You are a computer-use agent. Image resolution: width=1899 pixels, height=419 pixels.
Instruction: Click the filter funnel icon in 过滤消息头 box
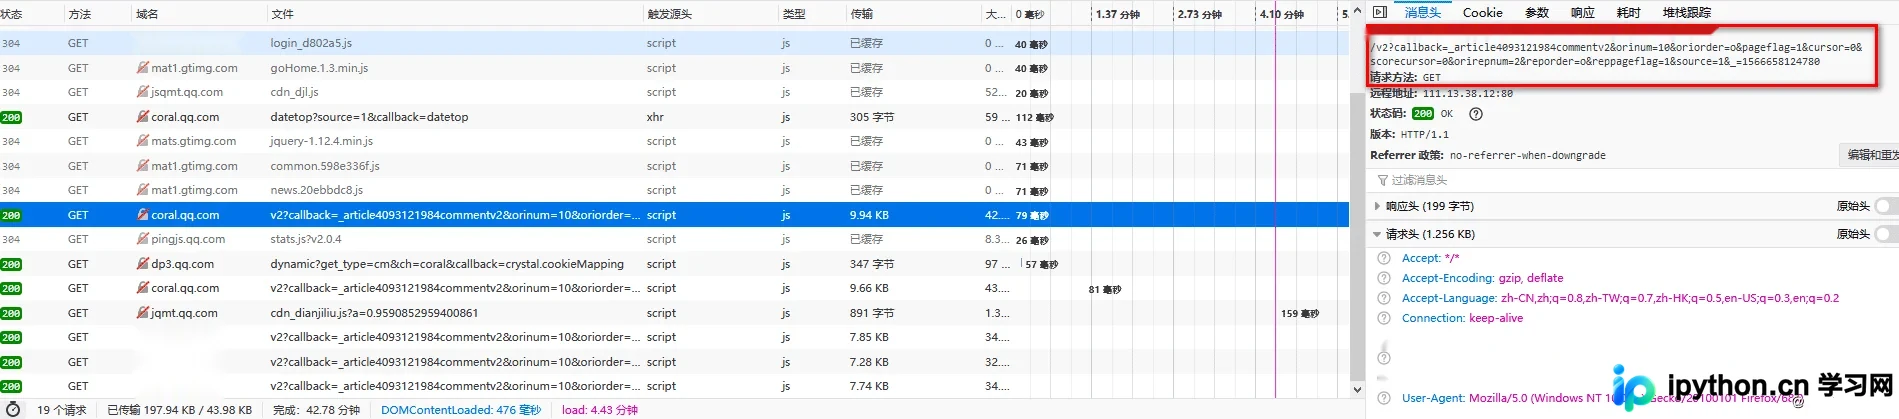point(1383,180)
